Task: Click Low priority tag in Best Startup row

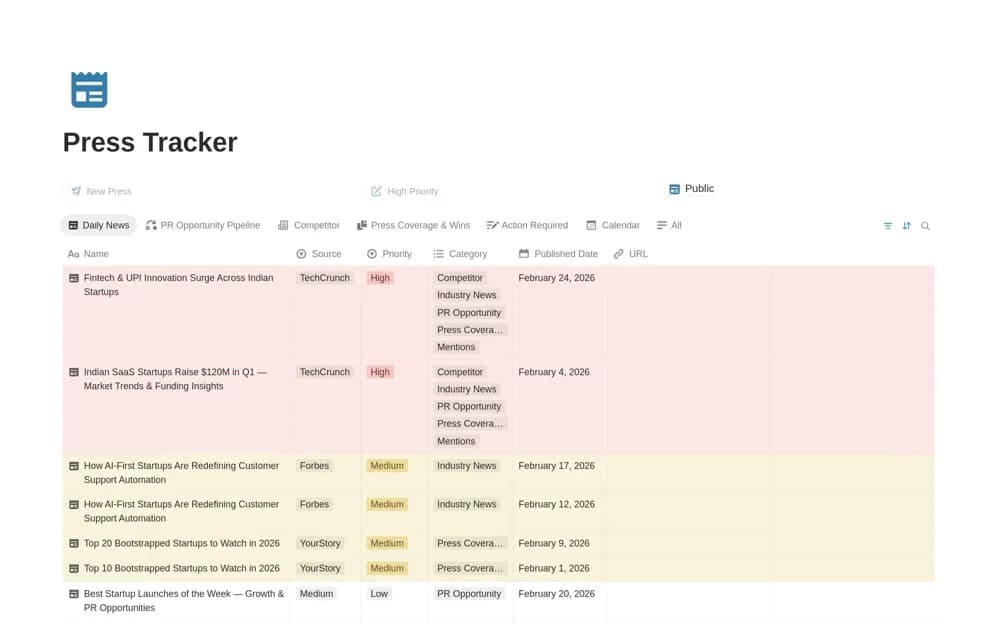Action: tap(379, 594)
